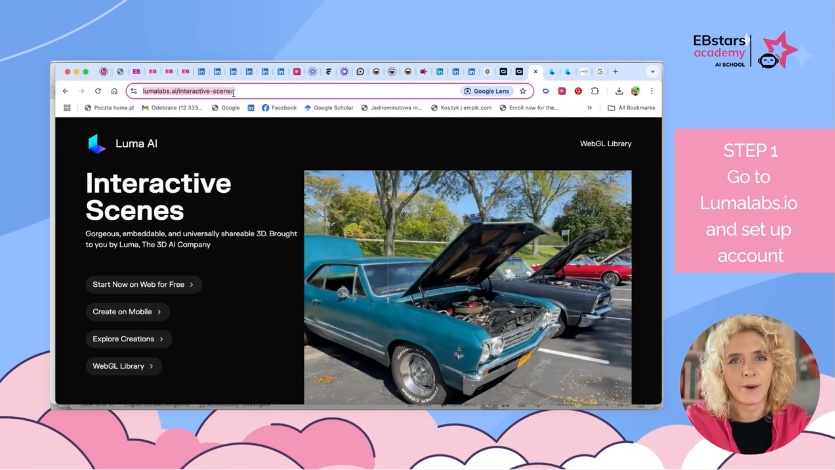Open WebGL Library link in the top navigation

[605, 144]
